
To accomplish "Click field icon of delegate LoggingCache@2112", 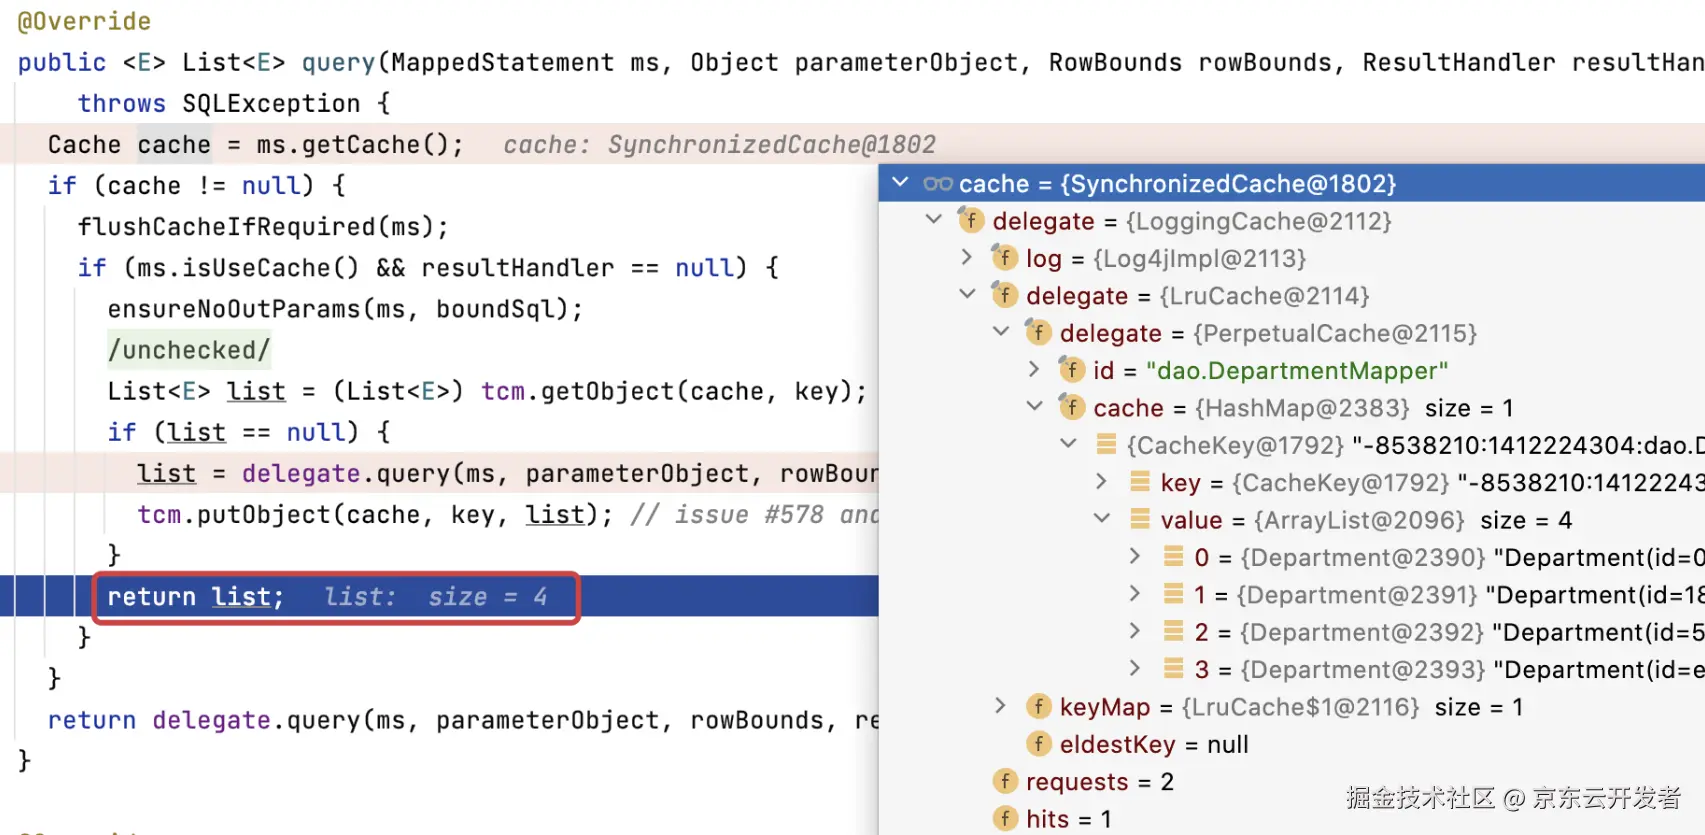I will coord(971,220).
